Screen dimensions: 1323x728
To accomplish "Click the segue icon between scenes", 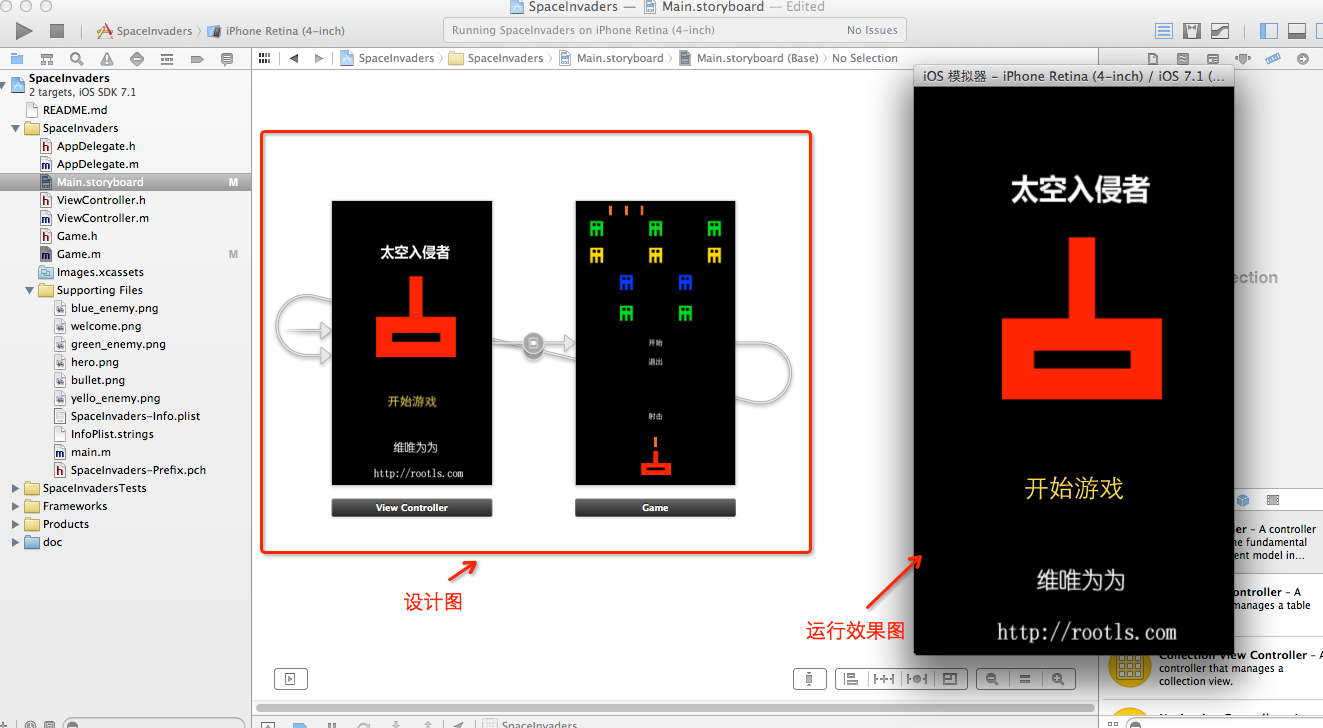I will [x=534, y=343].
